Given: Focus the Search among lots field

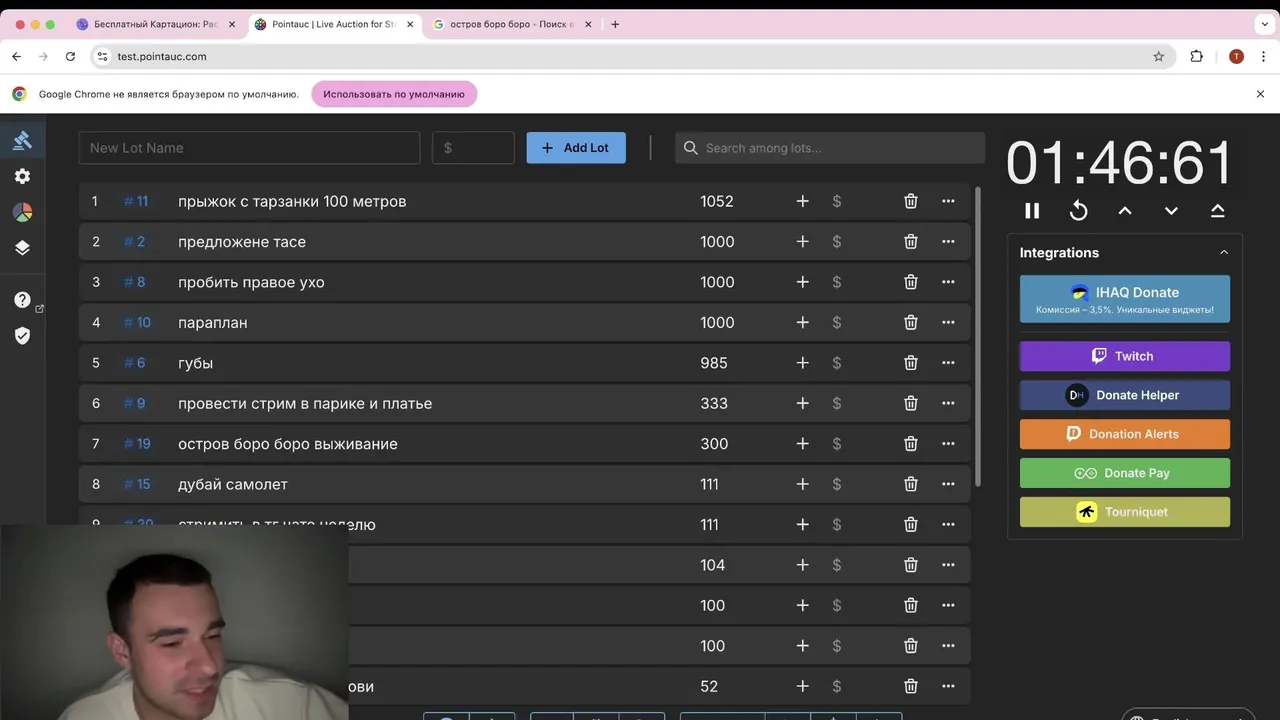Looking at the screenshot, I should click(x=830, y=148).
